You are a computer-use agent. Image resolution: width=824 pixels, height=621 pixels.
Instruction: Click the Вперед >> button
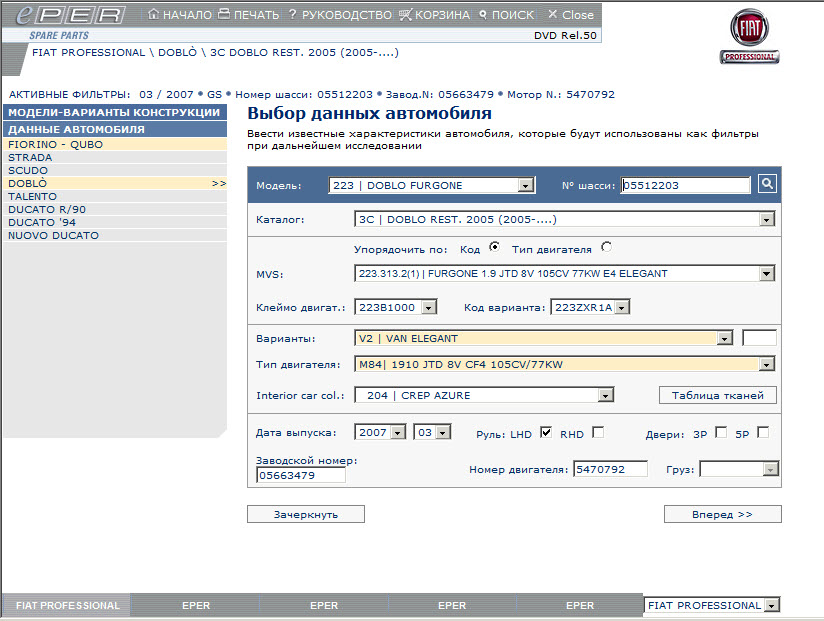pyautogui.click(x=722, y=514)
